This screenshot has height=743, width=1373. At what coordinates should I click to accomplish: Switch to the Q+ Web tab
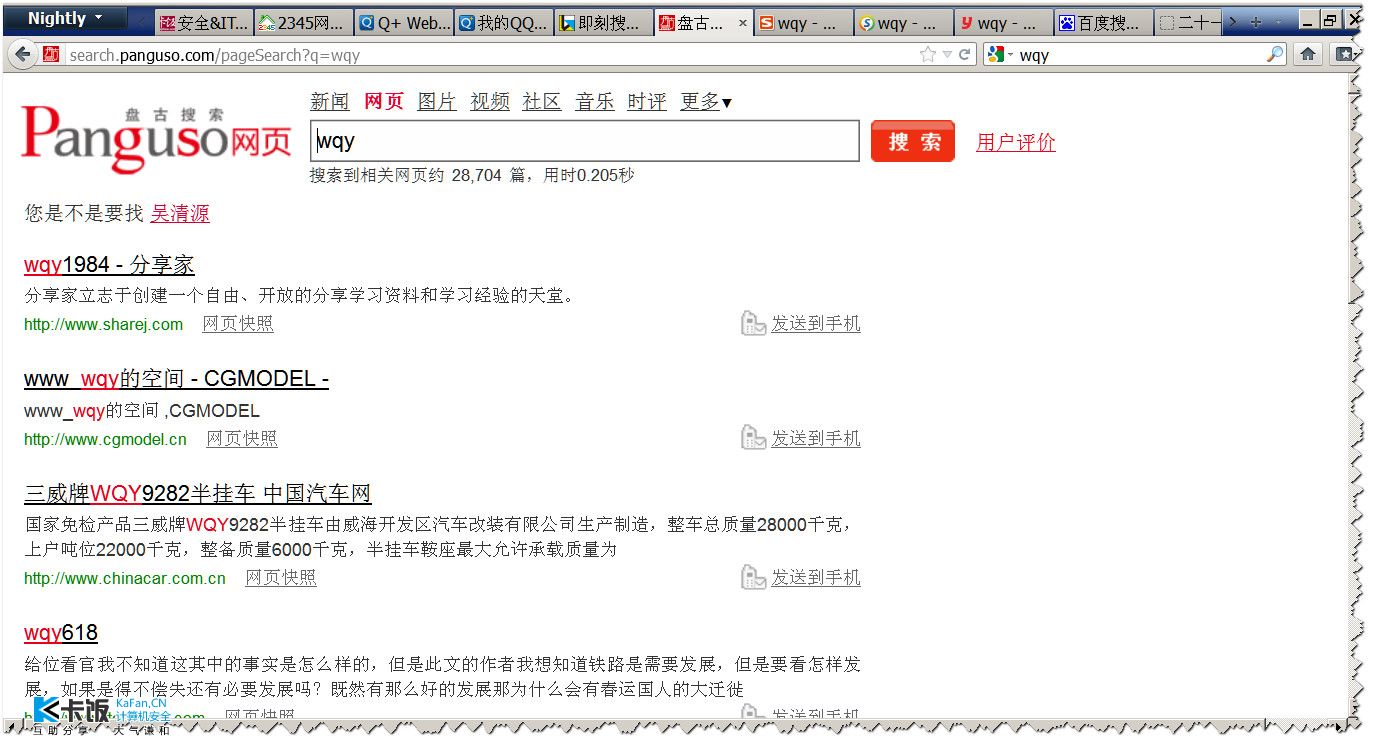click(x=403, y=23)
